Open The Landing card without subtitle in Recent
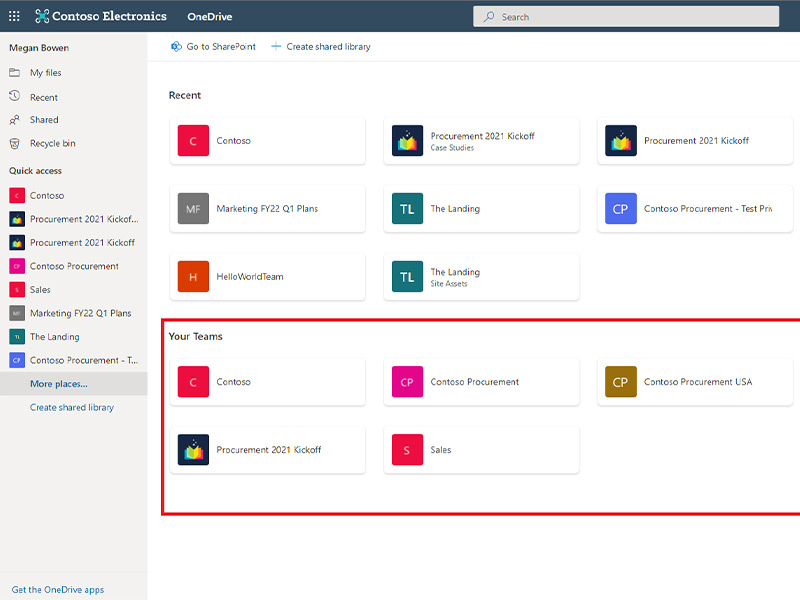This screenshot has height=600, width=800. click(x=481, y=209)
